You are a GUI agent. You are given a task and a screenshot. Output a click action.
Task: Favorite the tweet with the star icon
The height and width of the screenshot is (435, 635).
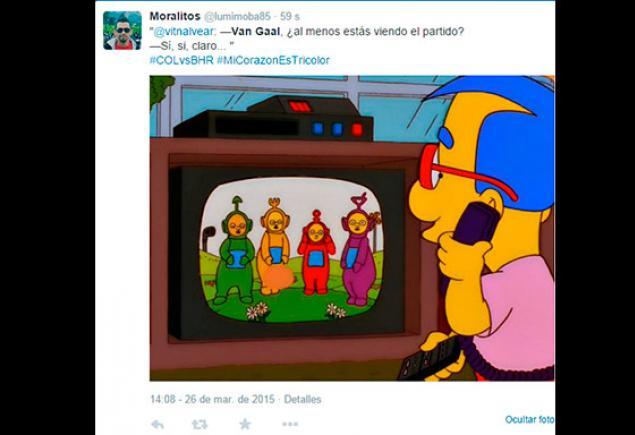click(x=245, y=424)
